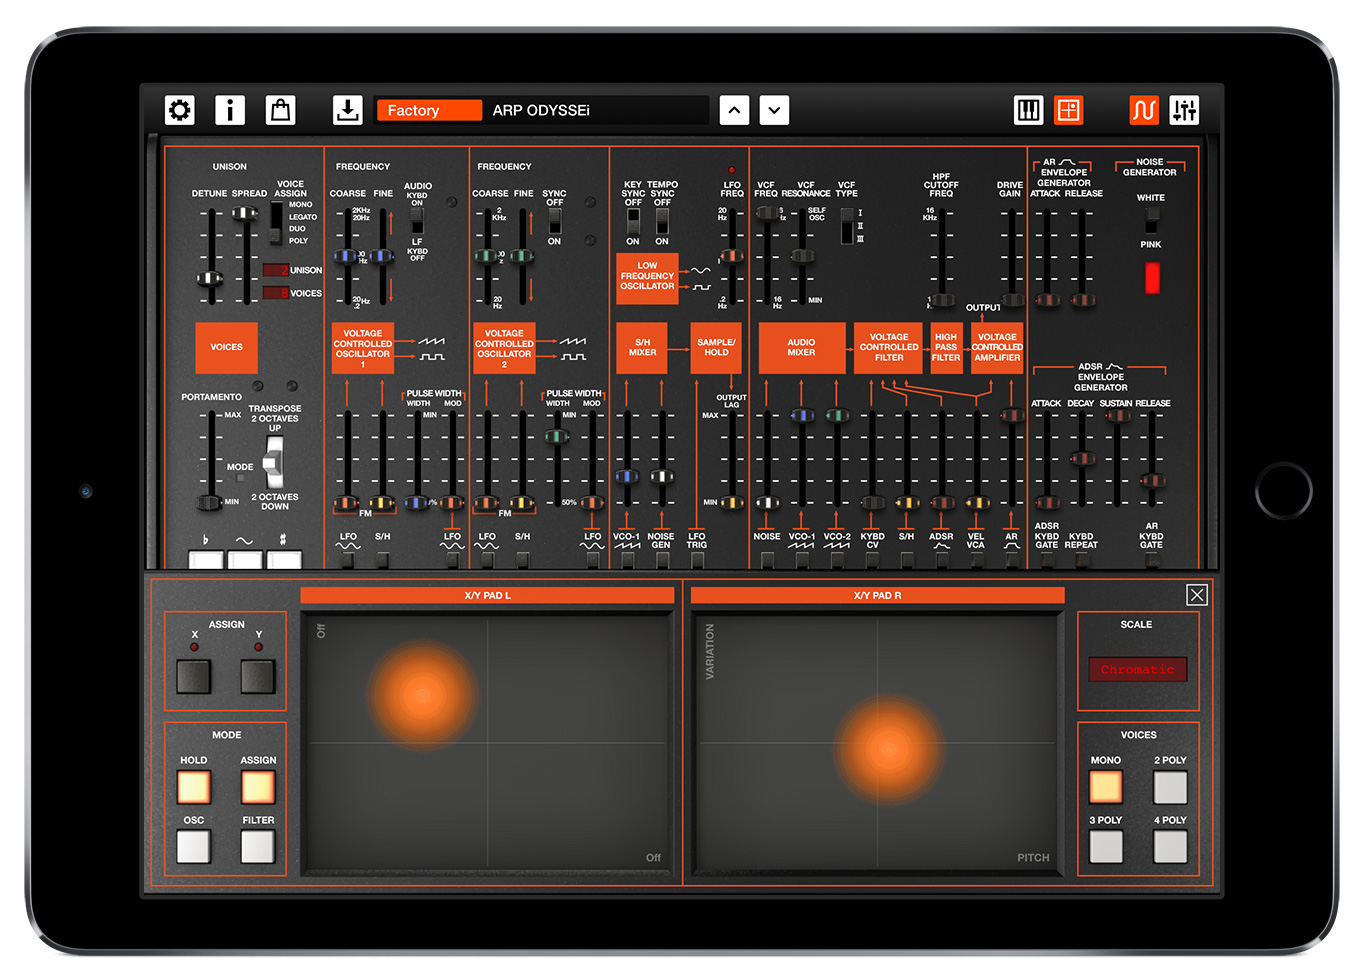The width and height of the screenshot is (1362, 978).
Task: Open the Chromatic scale selector
Action: [1138, 669]
